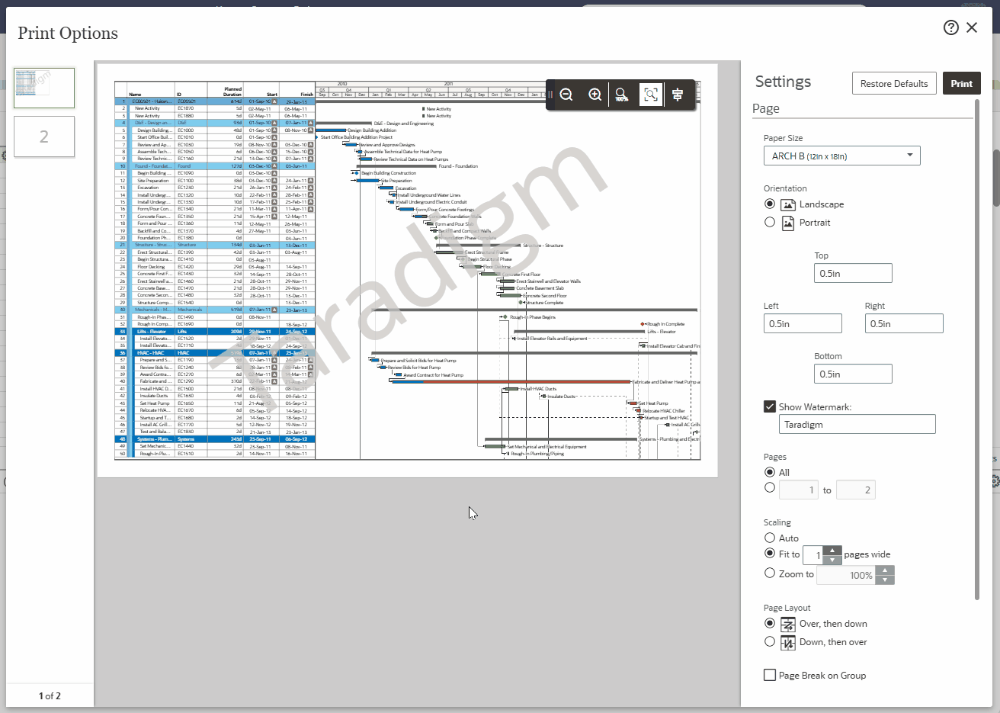Decrease Fit to pages wide value
The height and width of the screenshot is (713, 1000).
point(832,560)
